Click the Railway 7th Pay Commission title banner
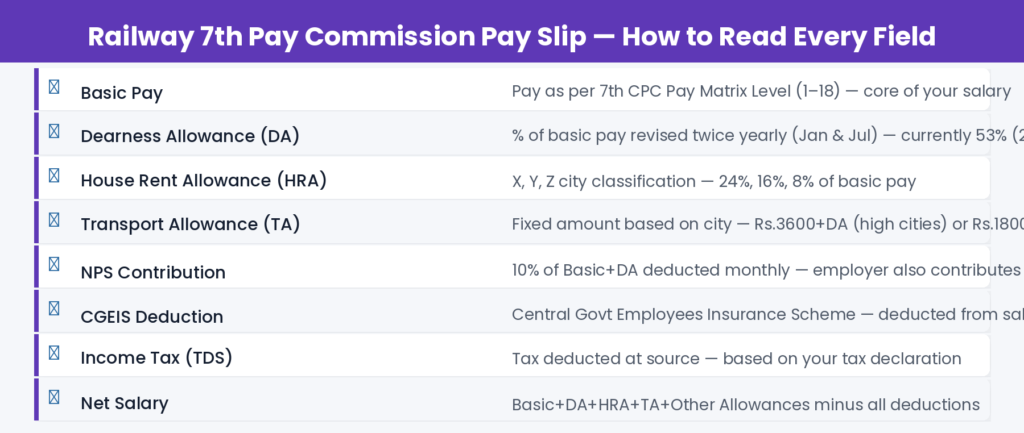 pos(511,37)
